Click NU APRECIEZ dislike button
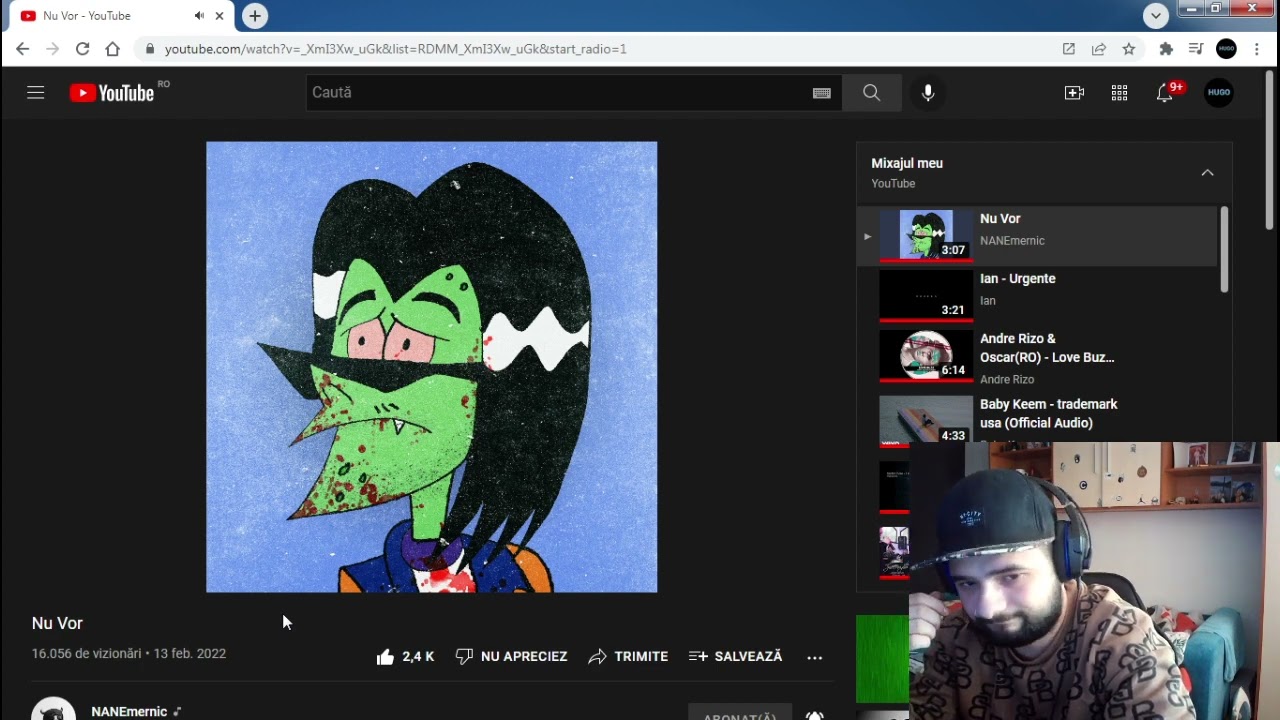1280x720 pixels. (x=511, y=656)
